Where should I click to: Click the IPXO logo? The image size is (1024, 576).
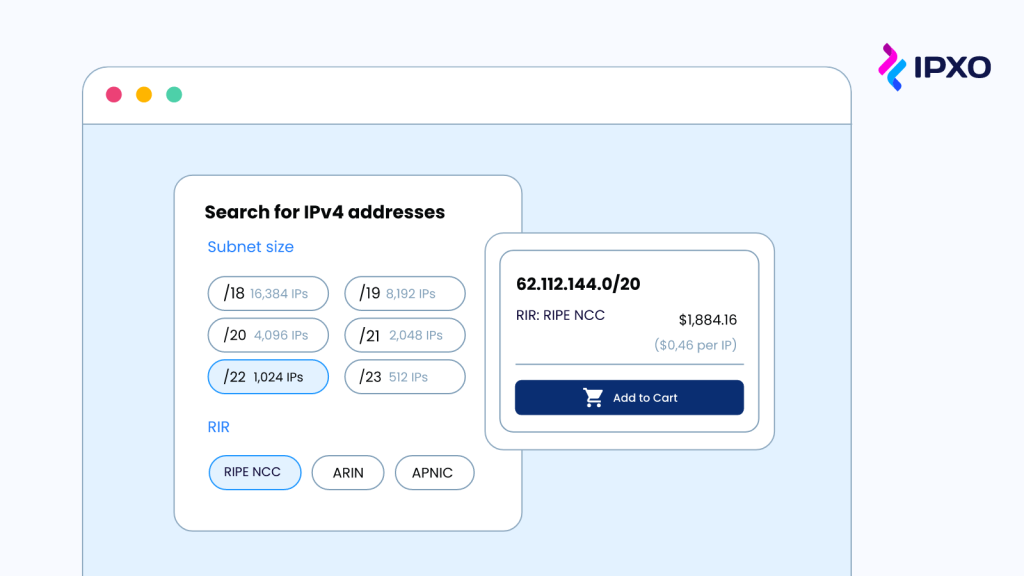[x=934, y=67]
